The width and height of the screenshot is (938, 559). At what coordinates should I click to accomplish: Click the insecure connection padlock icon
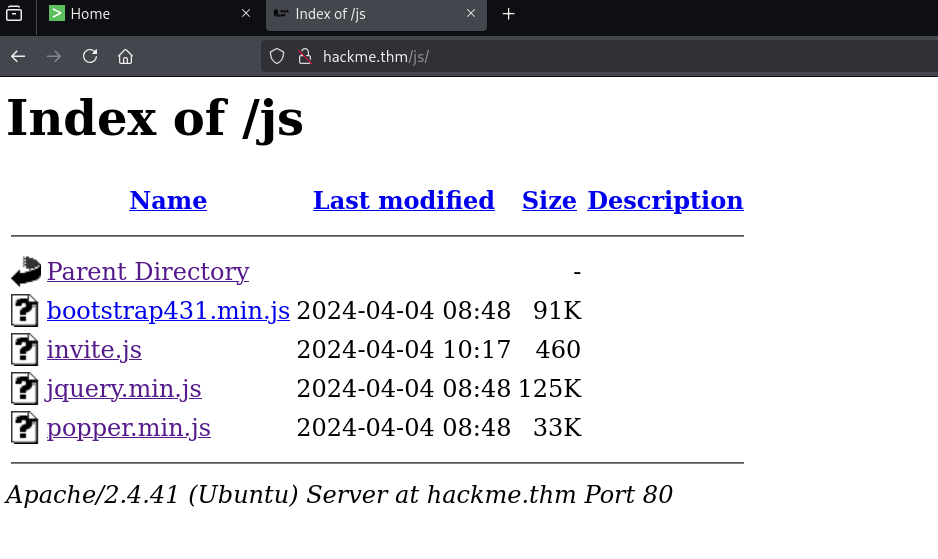click(305, 56)
